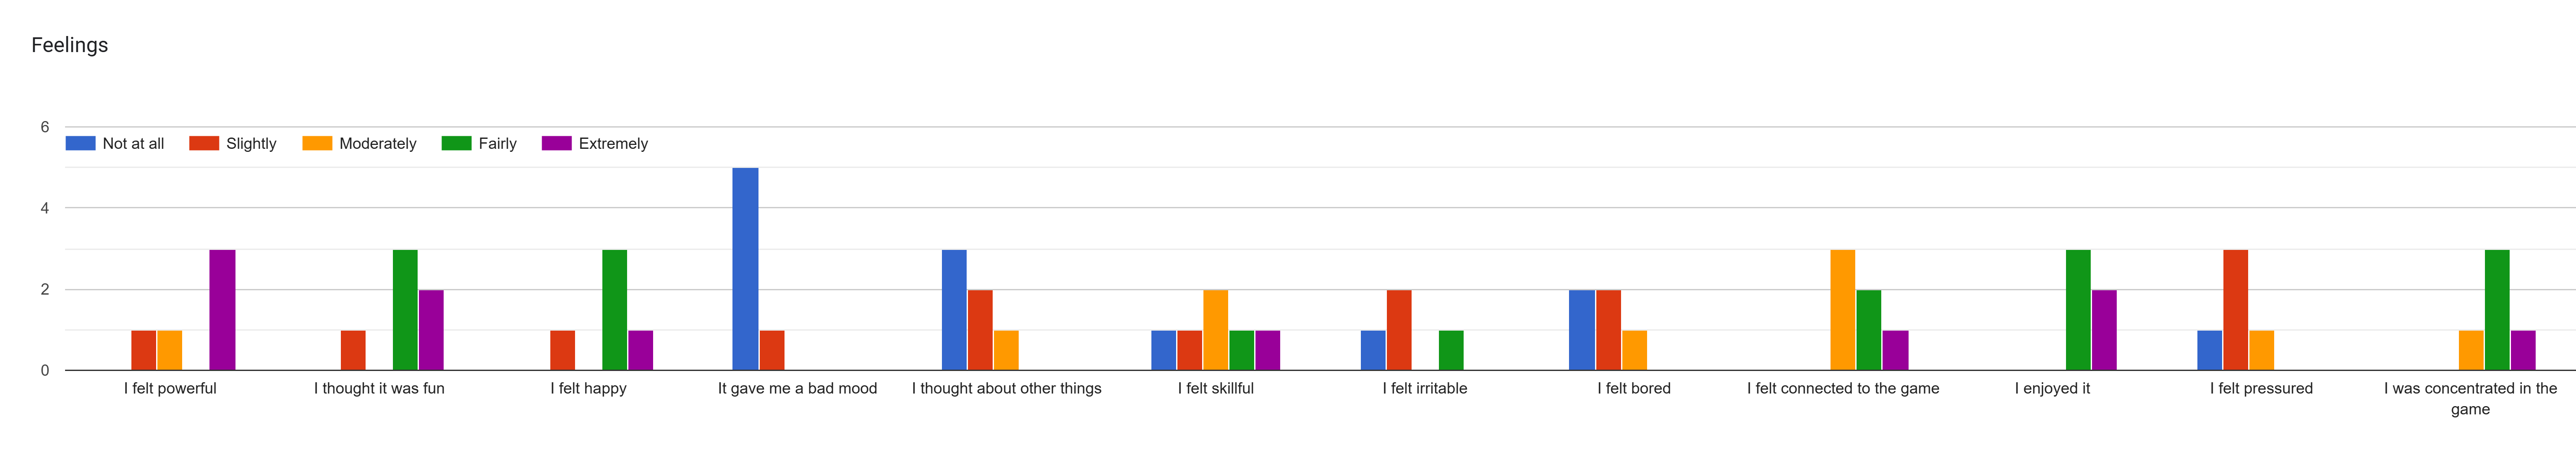Click the blue bar above 'I thought about other things'

[954, 310]
